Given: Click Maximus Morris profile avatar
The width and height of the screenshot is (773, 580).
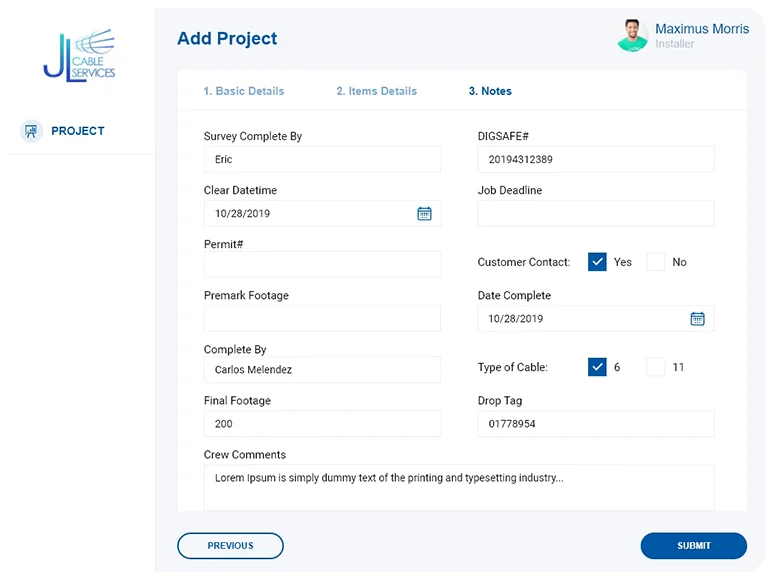Looking at the screenshot, I should point(632,36).
